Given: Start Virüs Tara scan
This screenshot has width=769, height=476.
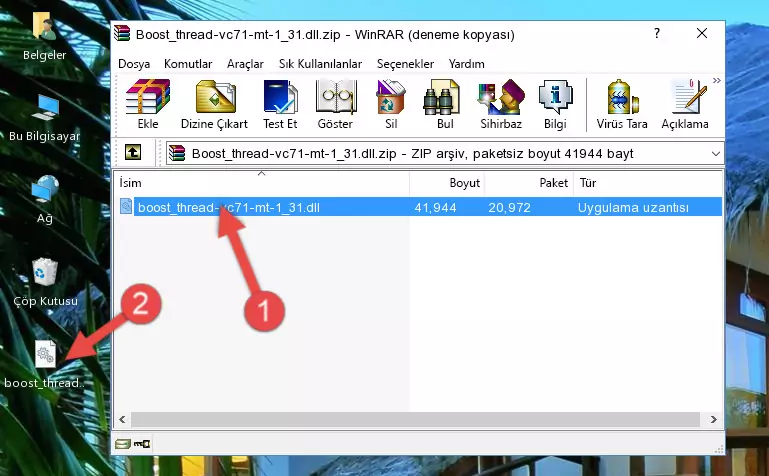Looking at the screenshot, I should tap(622, 104).
